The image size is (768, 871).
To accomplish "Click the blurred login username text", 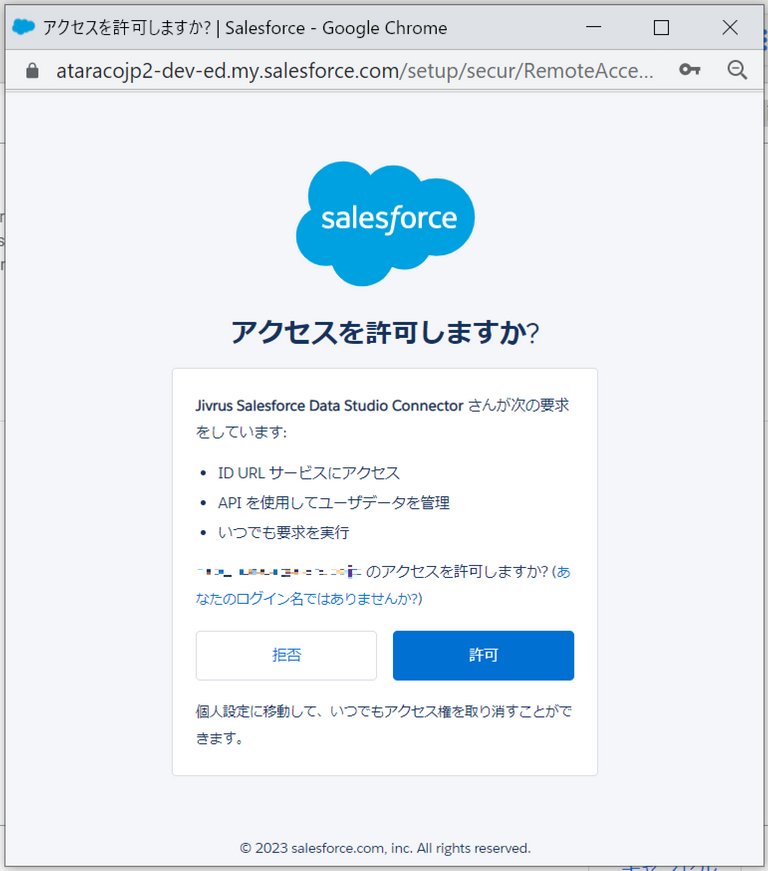I will [x=278, y=571].
